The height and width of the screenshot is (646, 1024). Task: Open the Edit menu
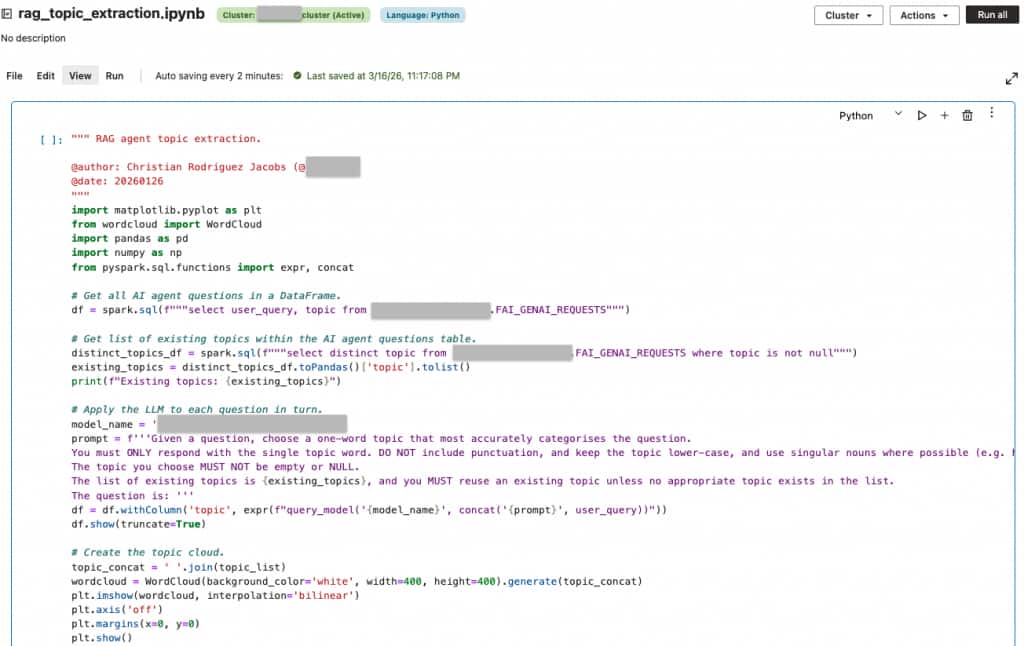tap(46, 75)
